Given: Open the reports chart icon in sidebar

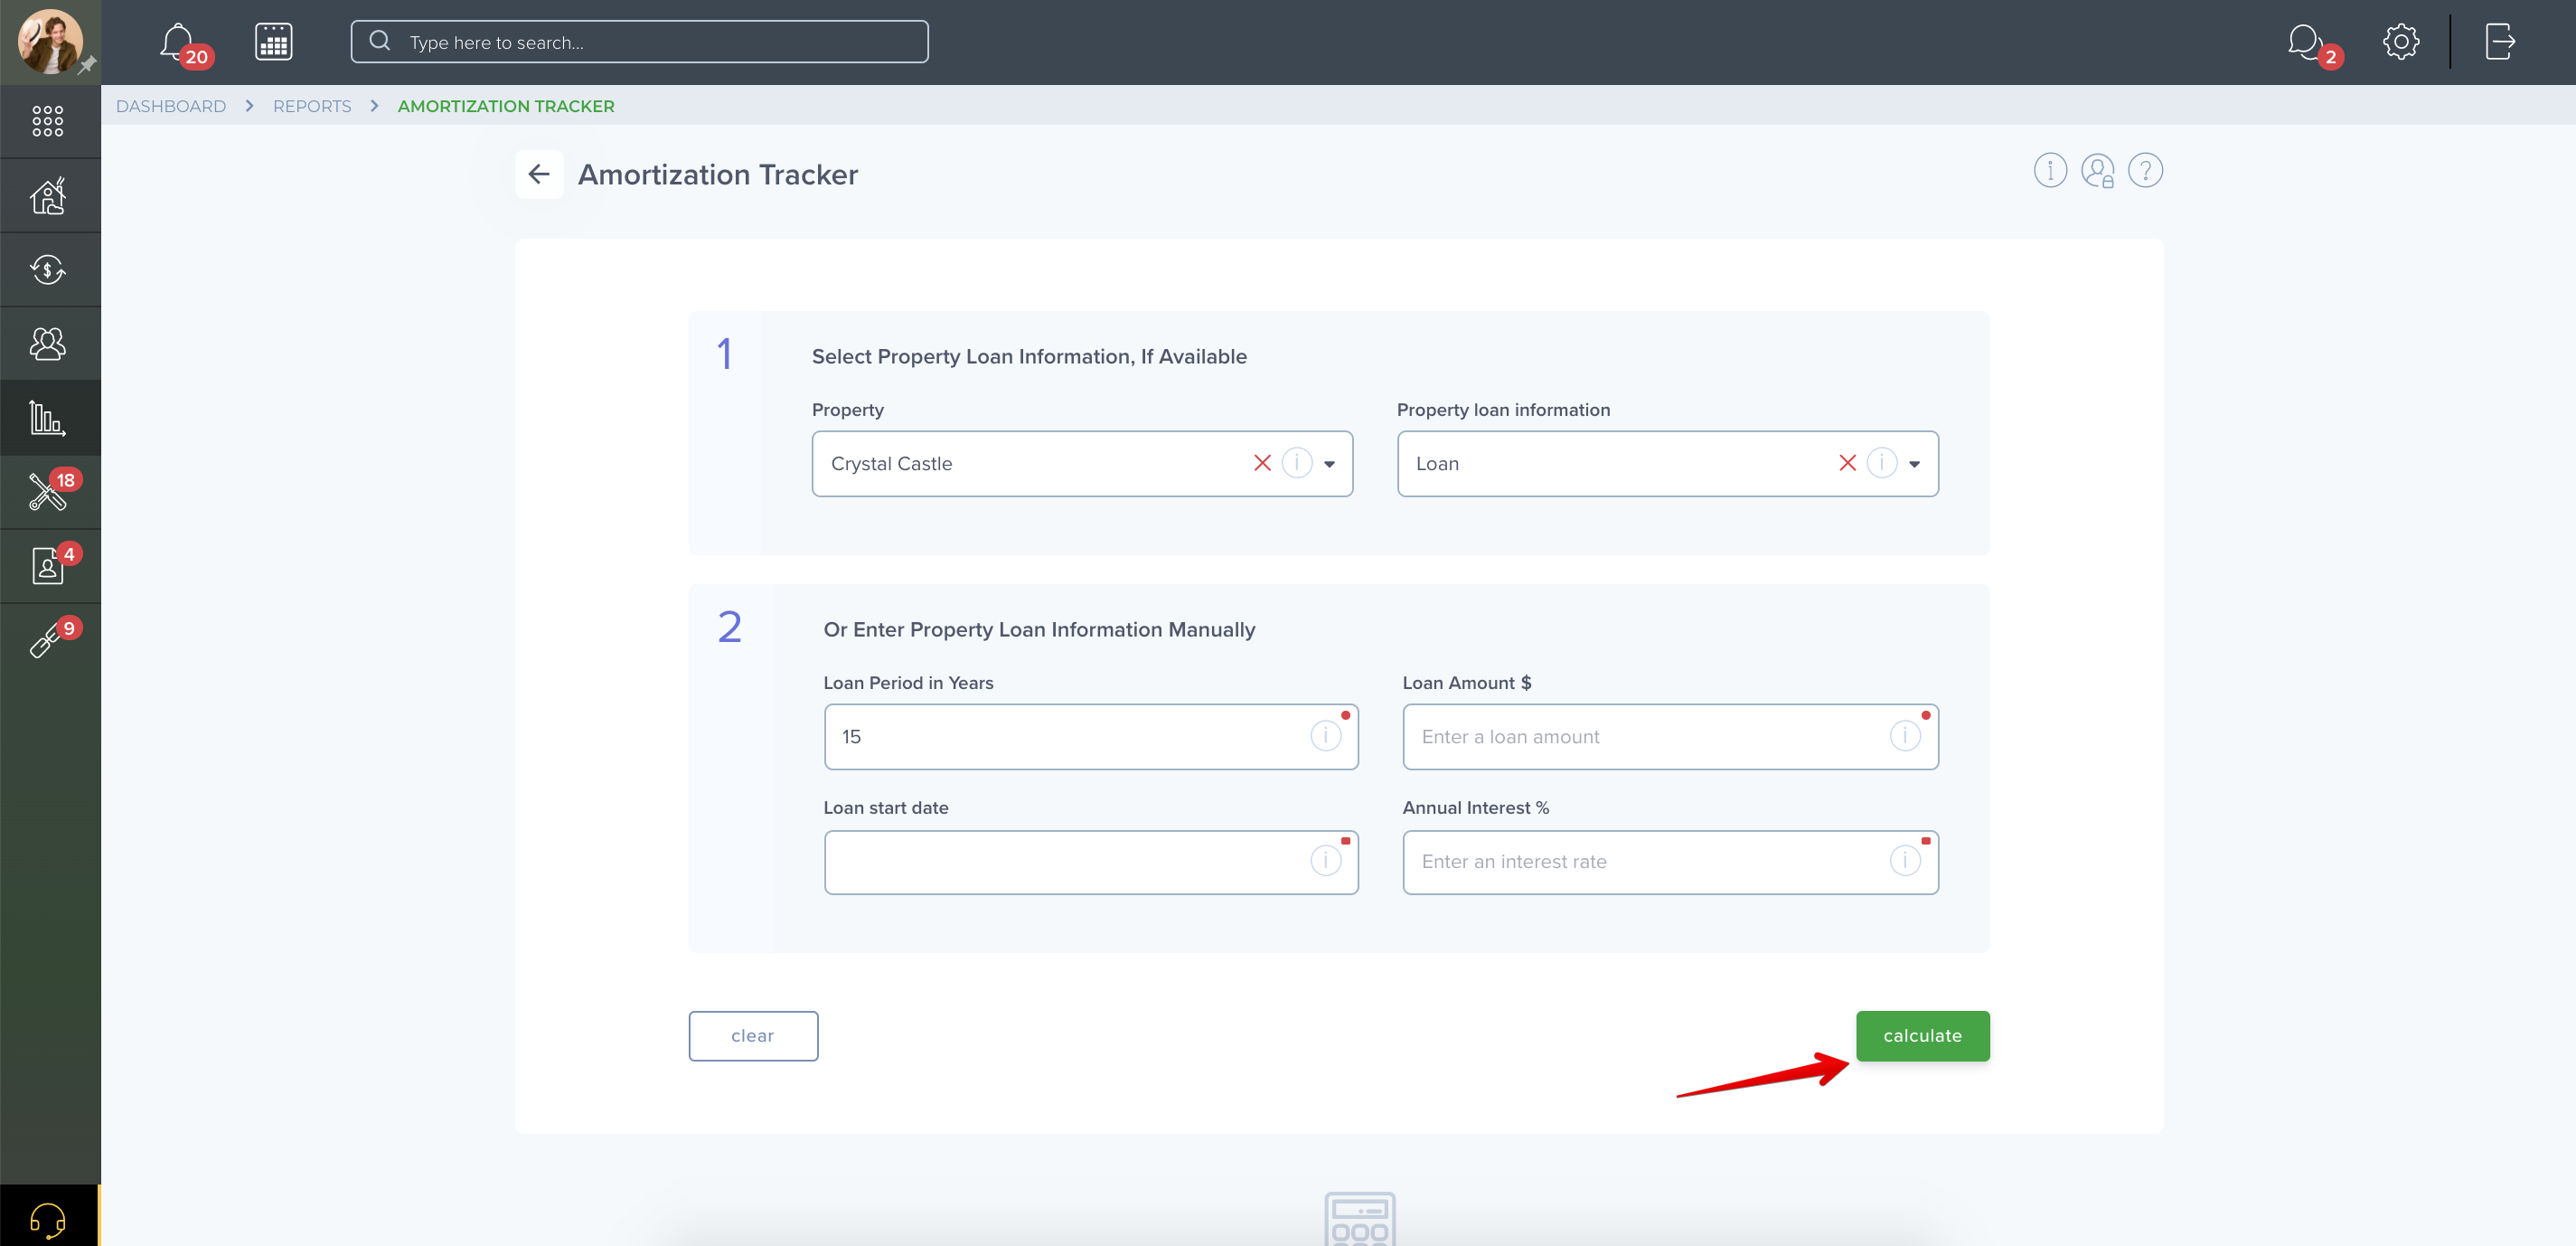Looking at the screenshot, I should (x=48, y=417).
